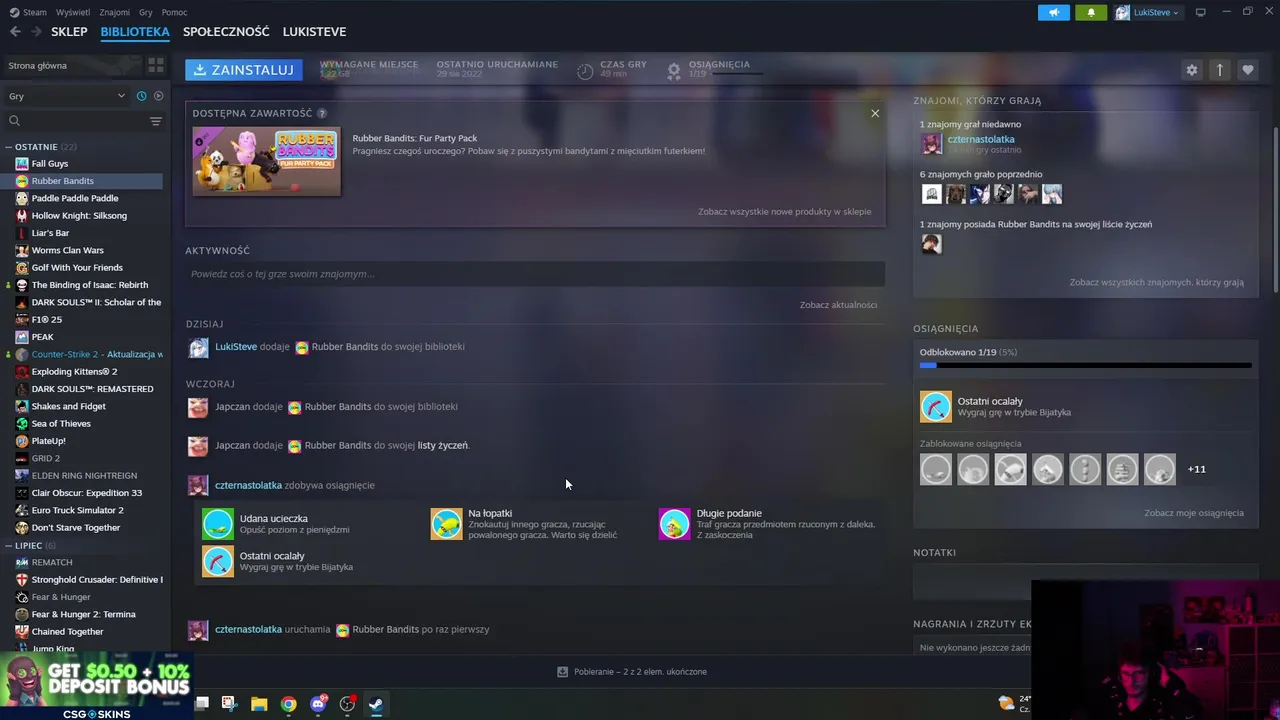Open czternastolatka's profile link in friends panel
Image resolution: width=1280 pixels, height=720 pixels.
pyautogui.click(x=981, y=139)
